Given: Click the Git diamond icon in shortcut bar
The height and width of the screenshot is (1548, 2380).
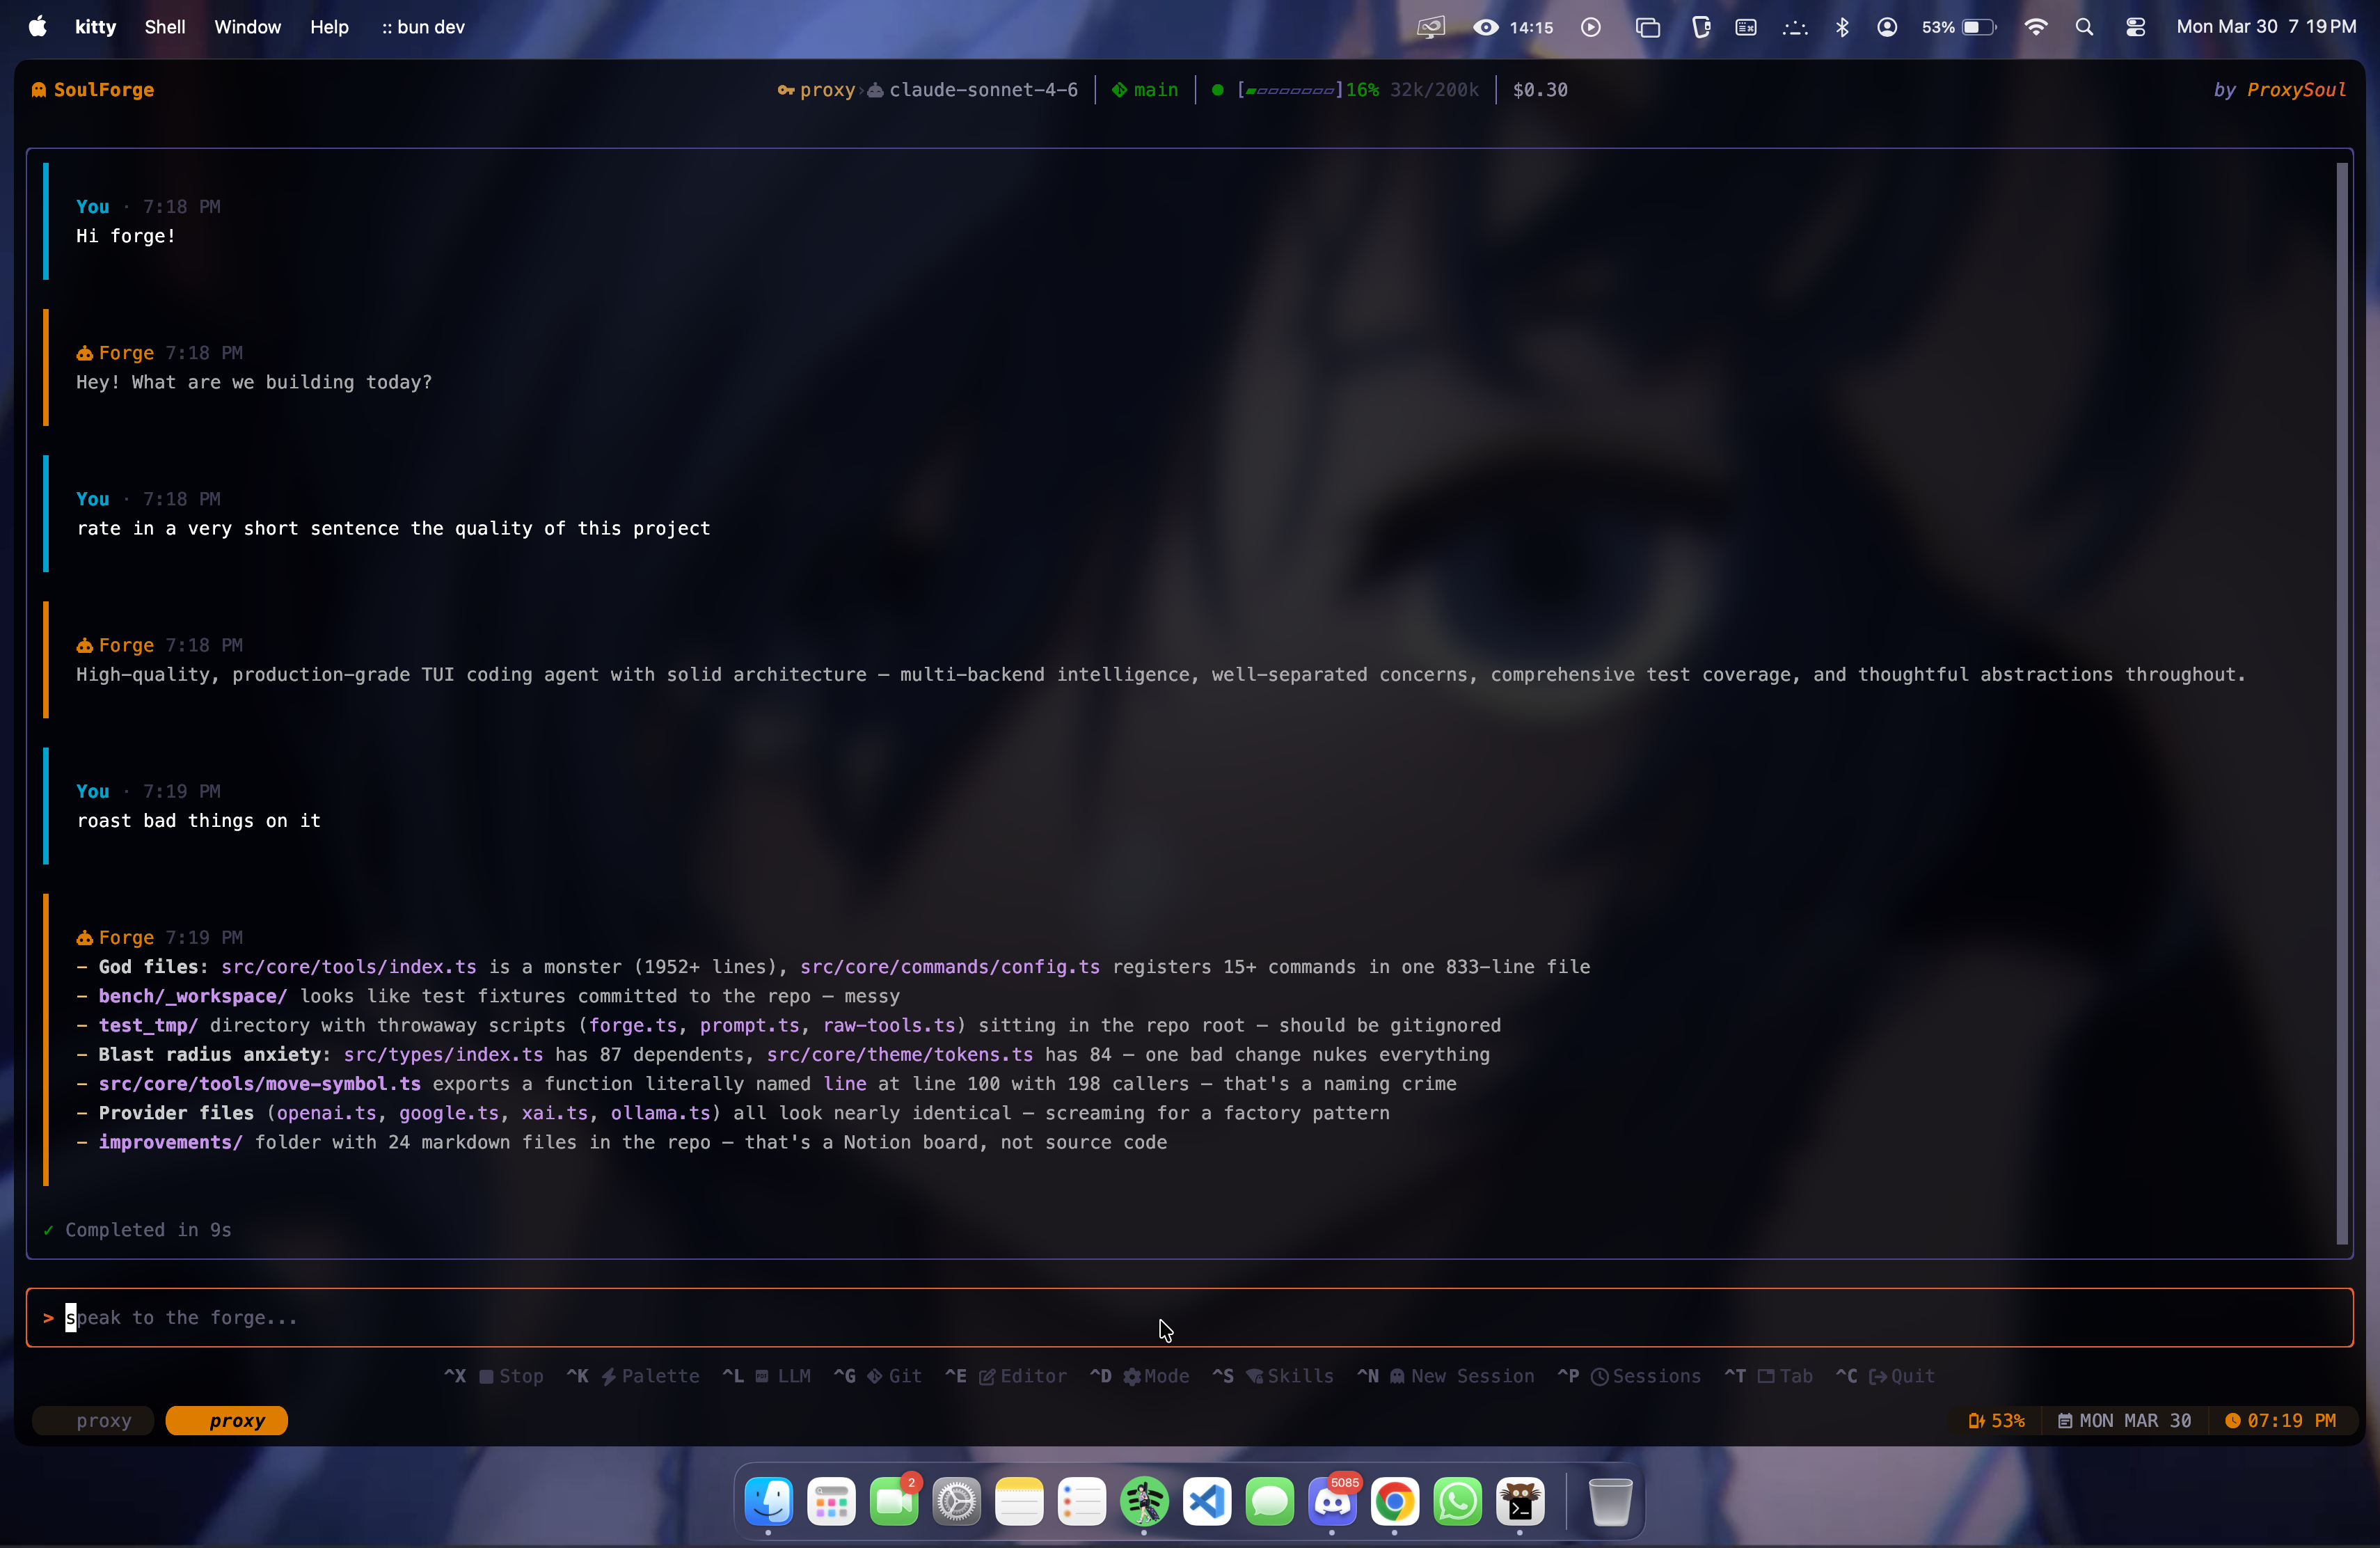Looking at the screenshot, I should 874,1376.
